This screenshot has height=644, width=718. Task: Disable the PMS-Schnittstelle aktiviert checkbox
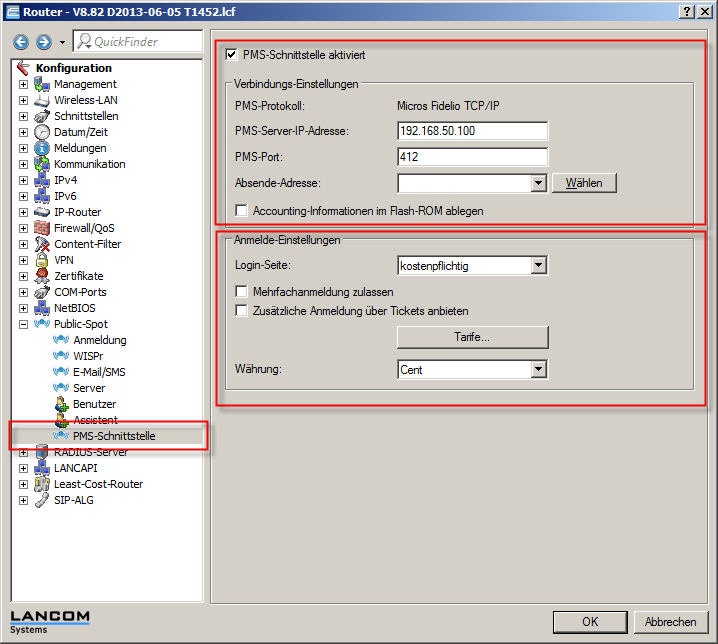click(x=233, y=55)
